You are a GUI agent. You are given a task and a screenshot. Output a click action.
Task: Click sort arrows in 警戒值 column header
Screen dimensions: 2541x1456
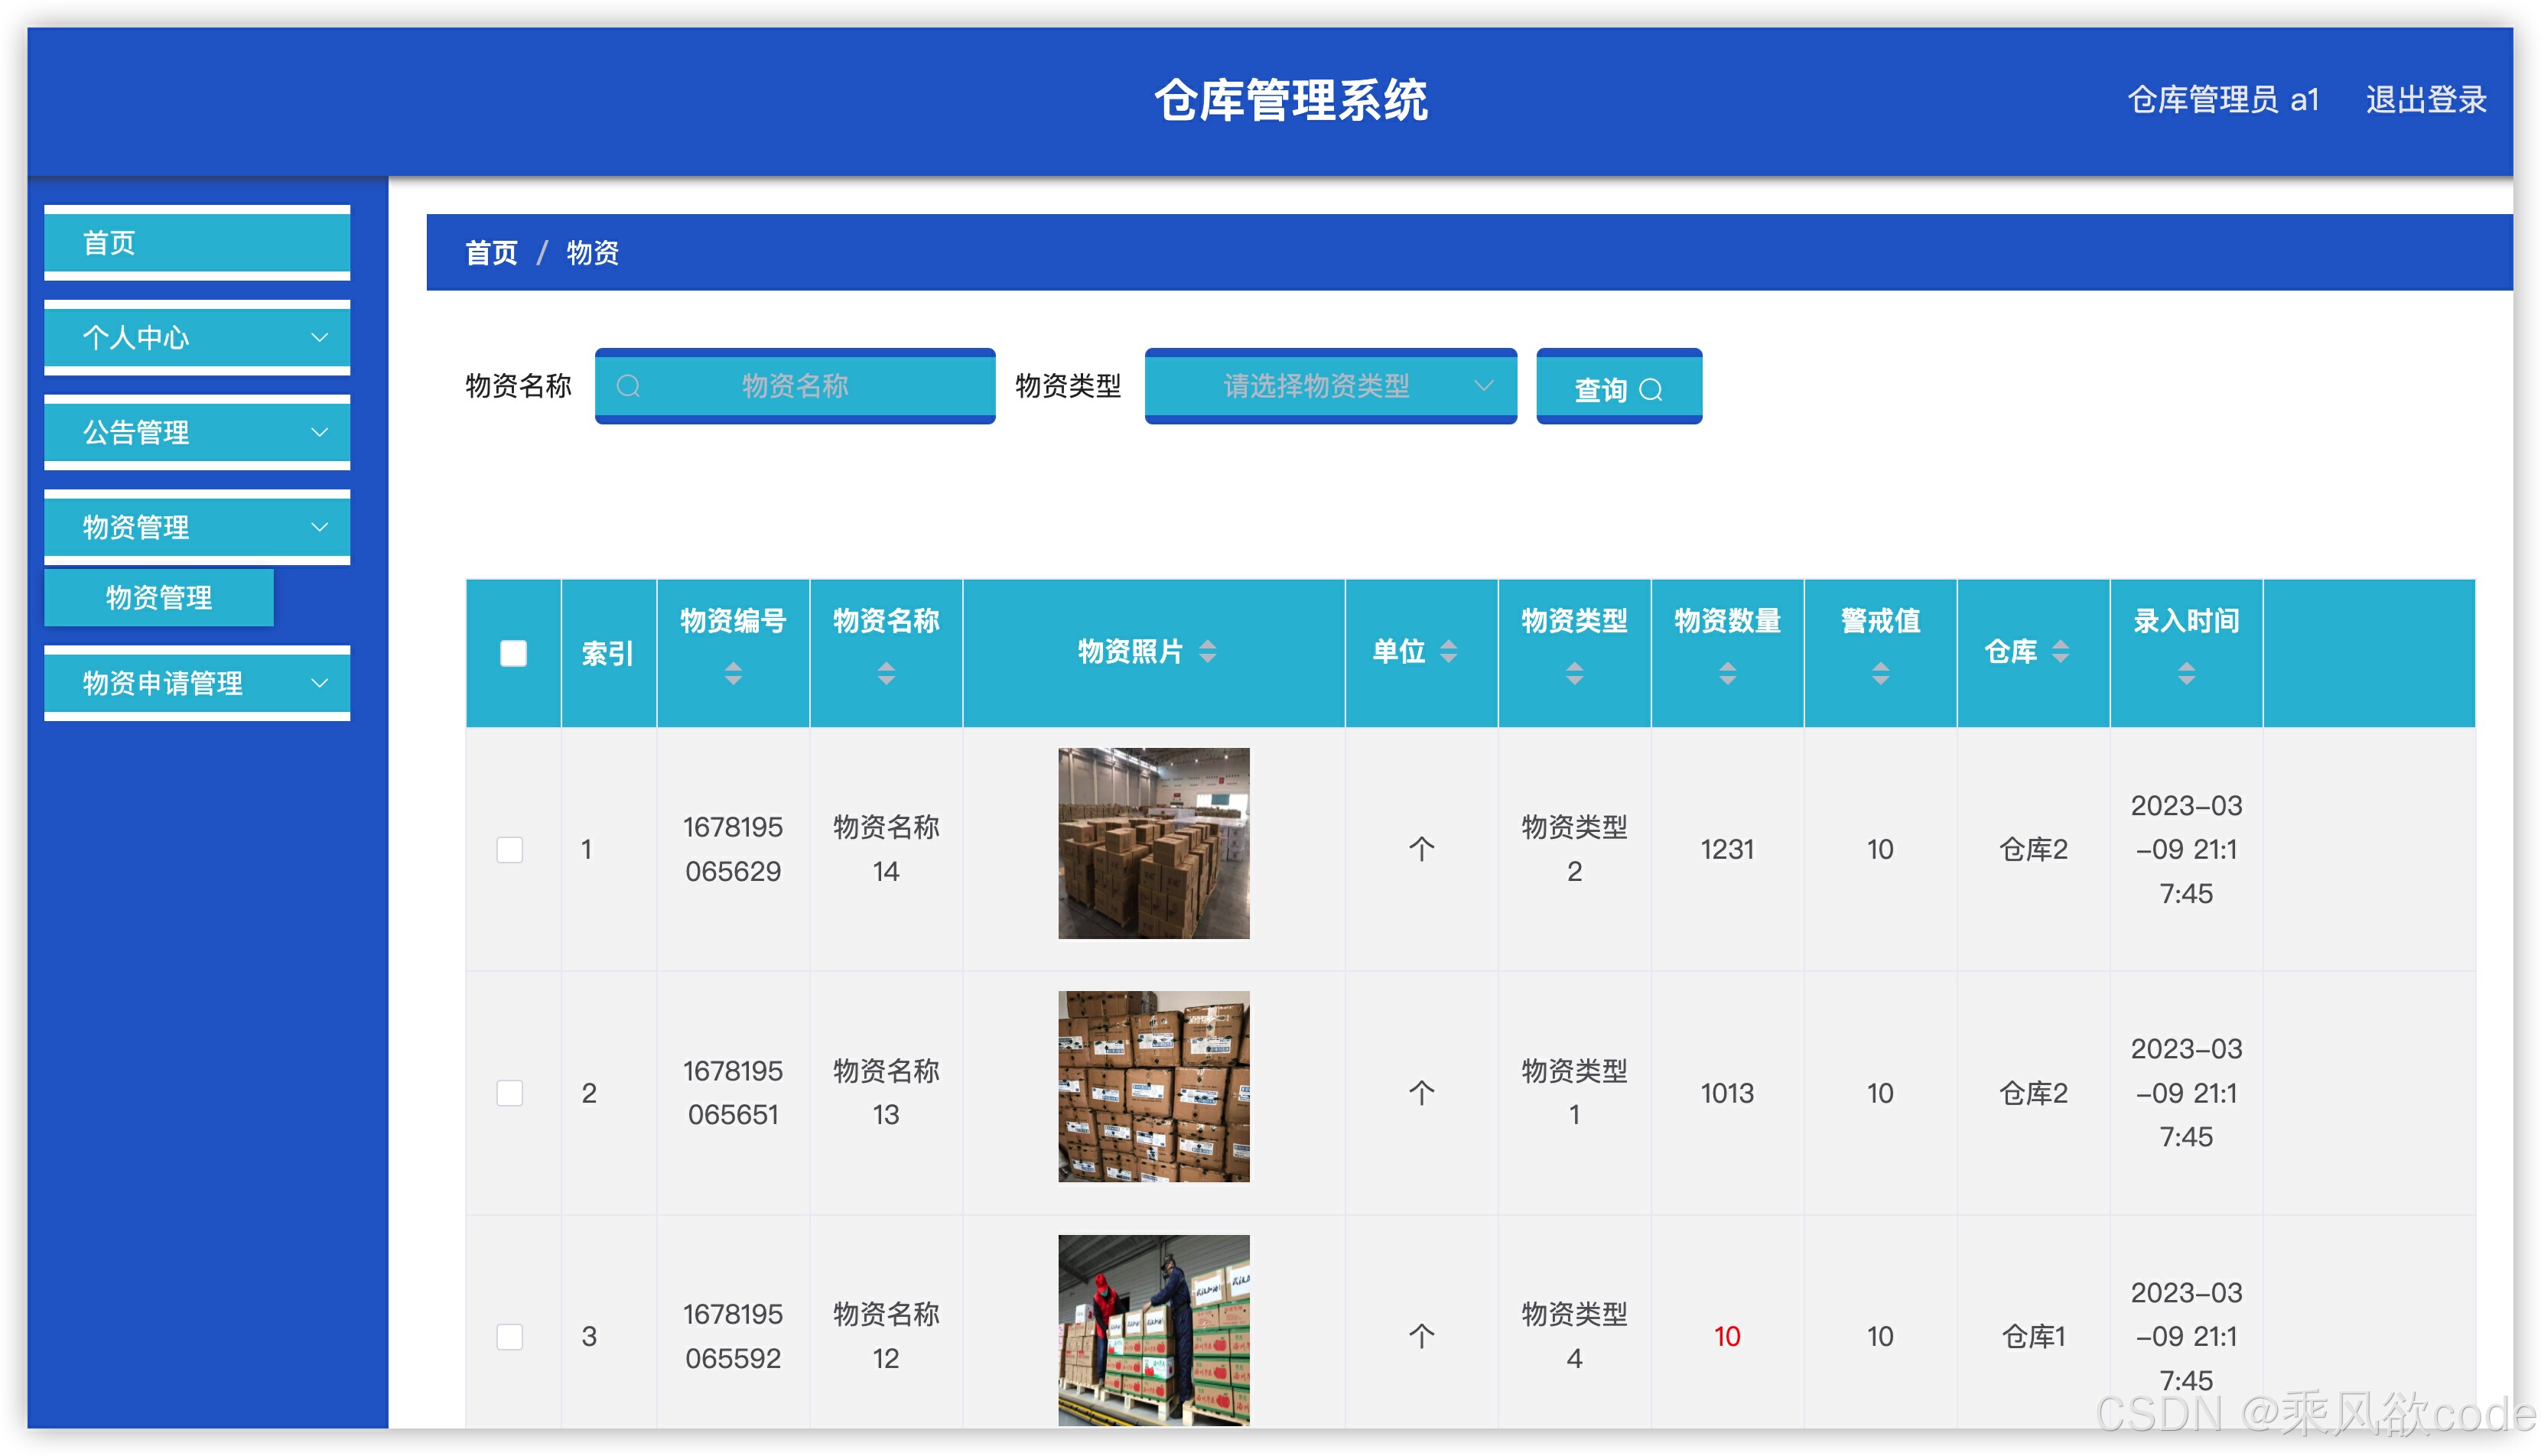[x=1880, y=673]
